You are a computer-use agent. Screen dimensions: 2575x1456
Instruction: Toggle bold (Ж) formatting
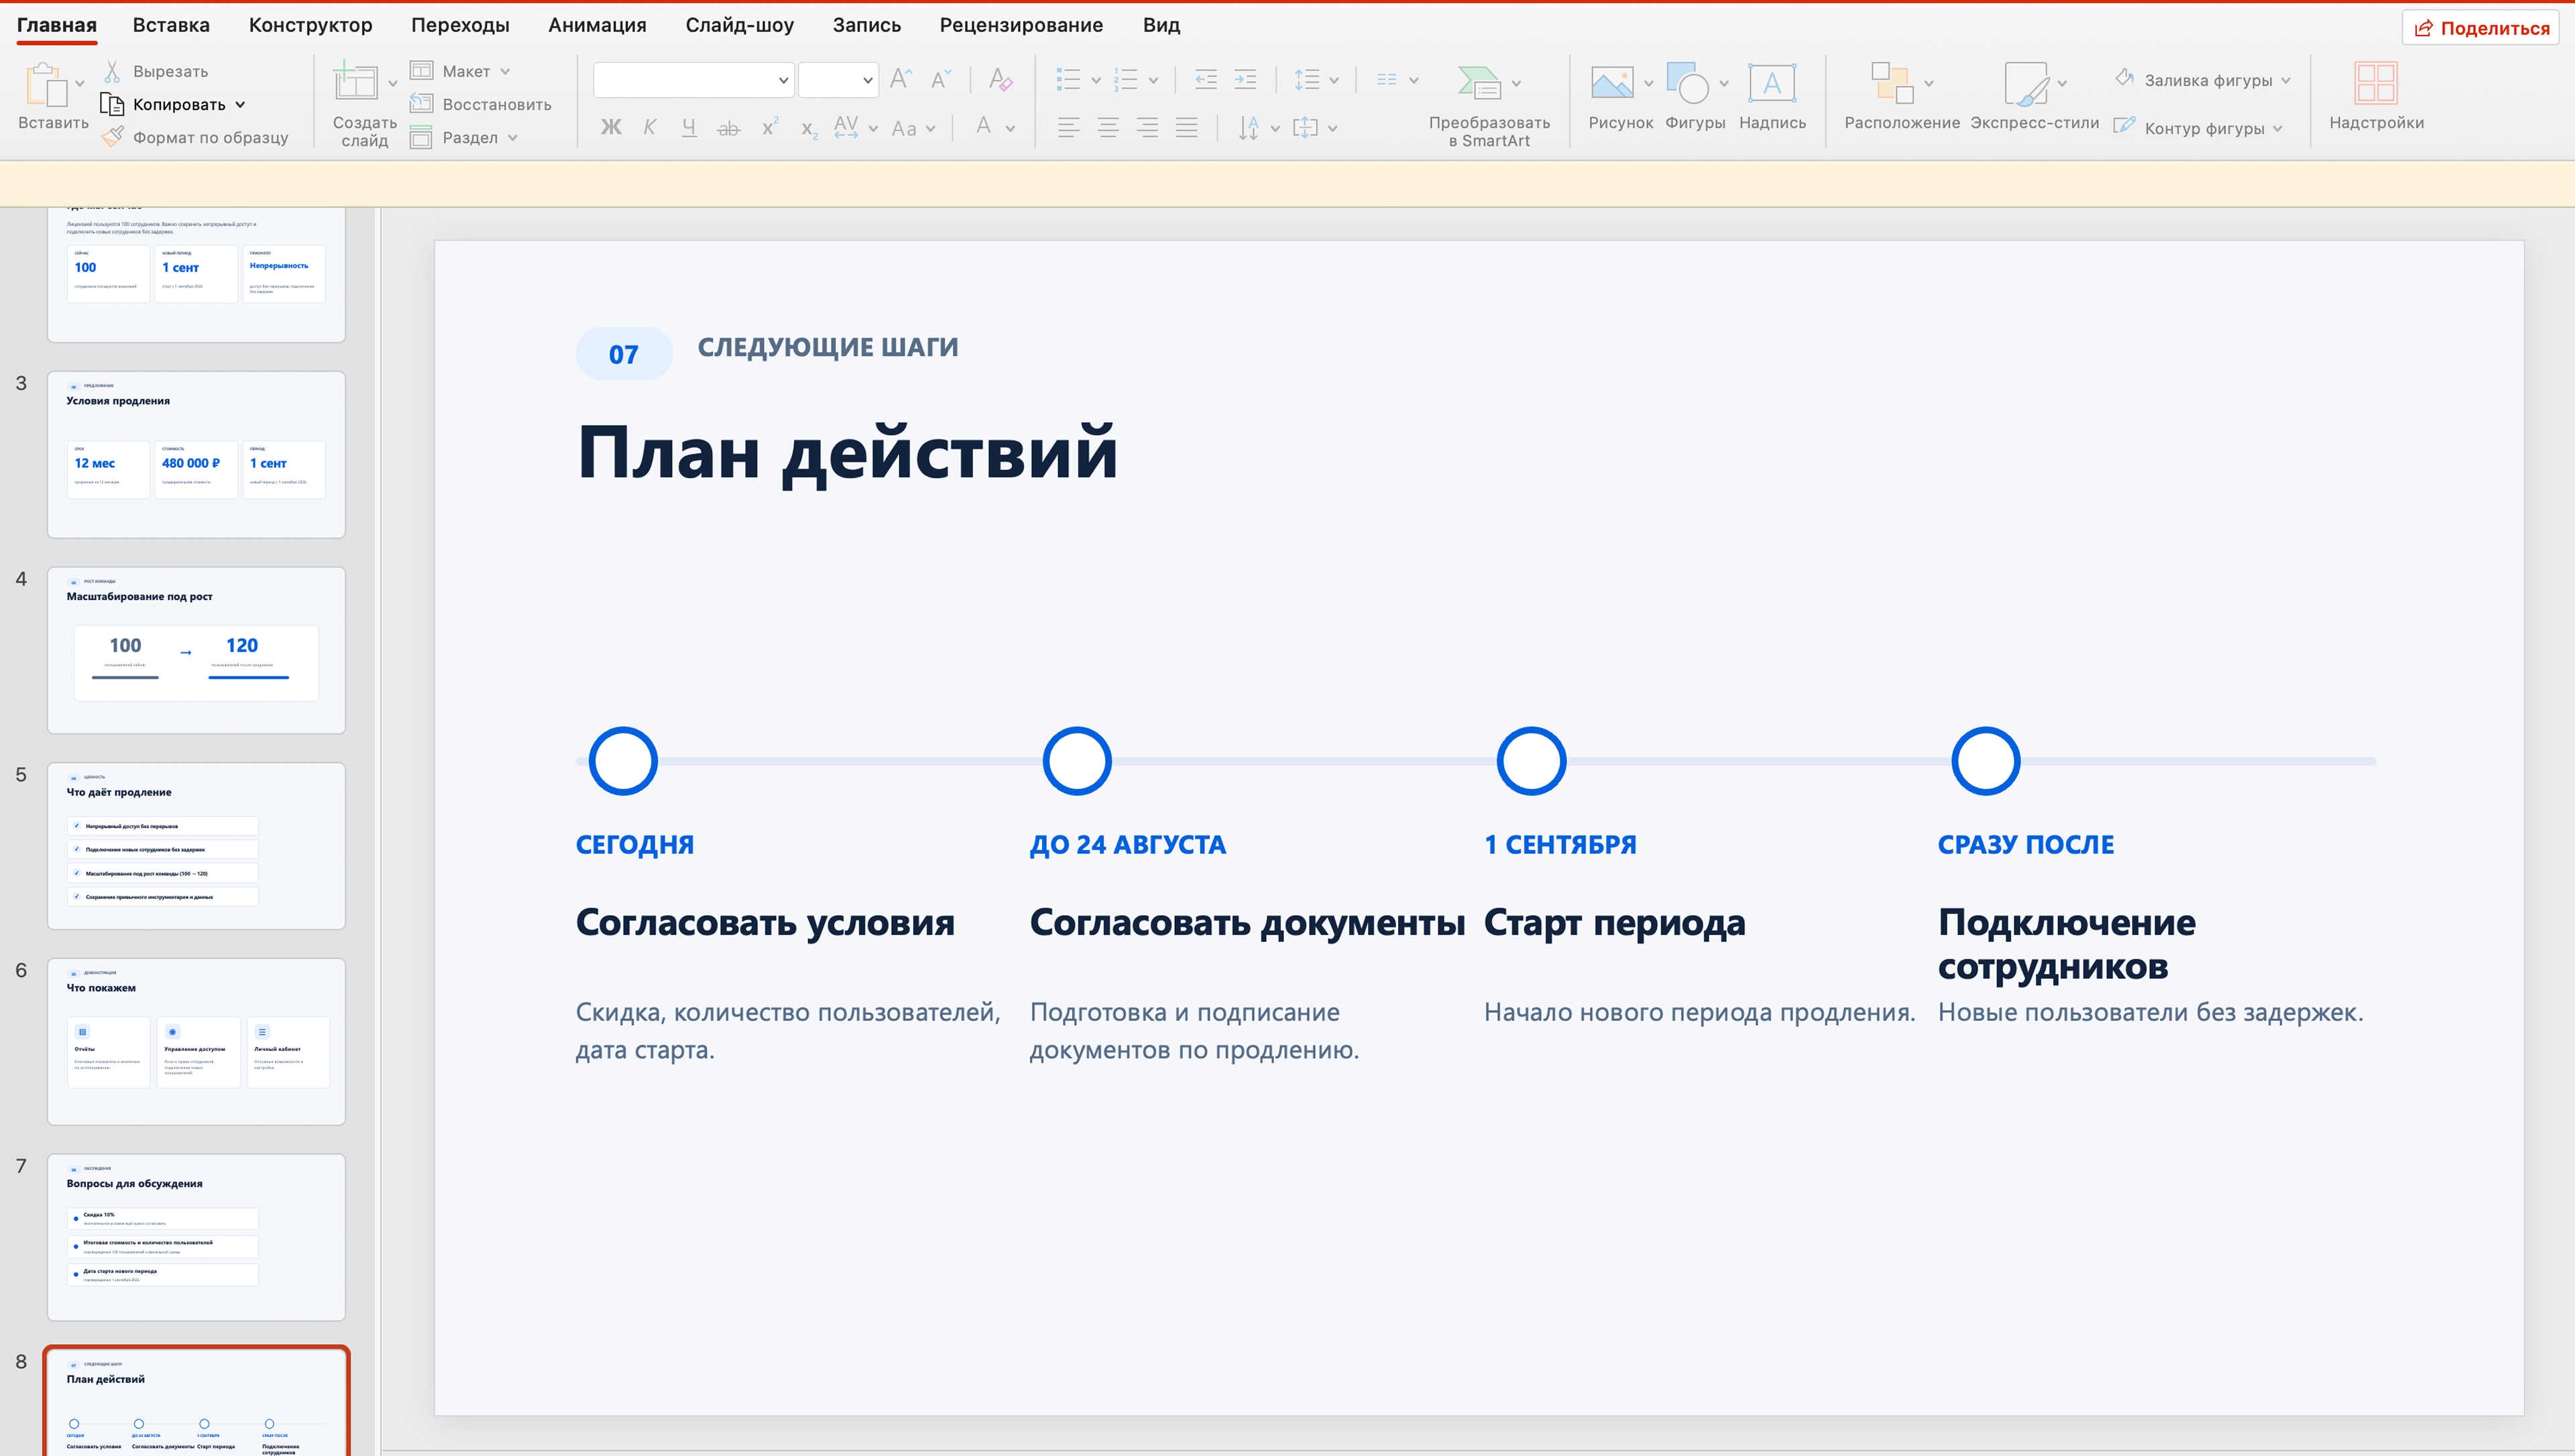(611, 127)
